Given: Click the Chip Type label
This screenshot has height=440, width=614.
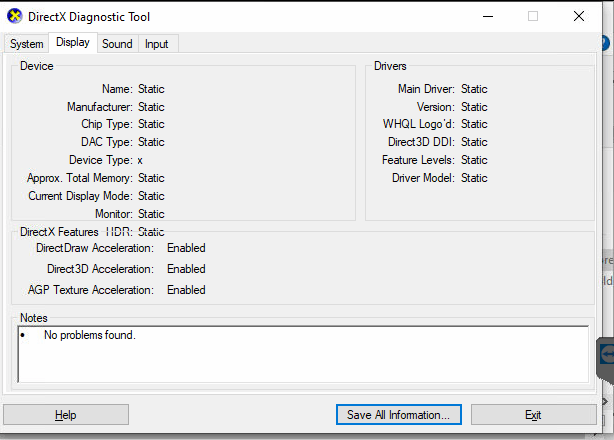Looking at the screenshot, I should [x=107, y=124].
